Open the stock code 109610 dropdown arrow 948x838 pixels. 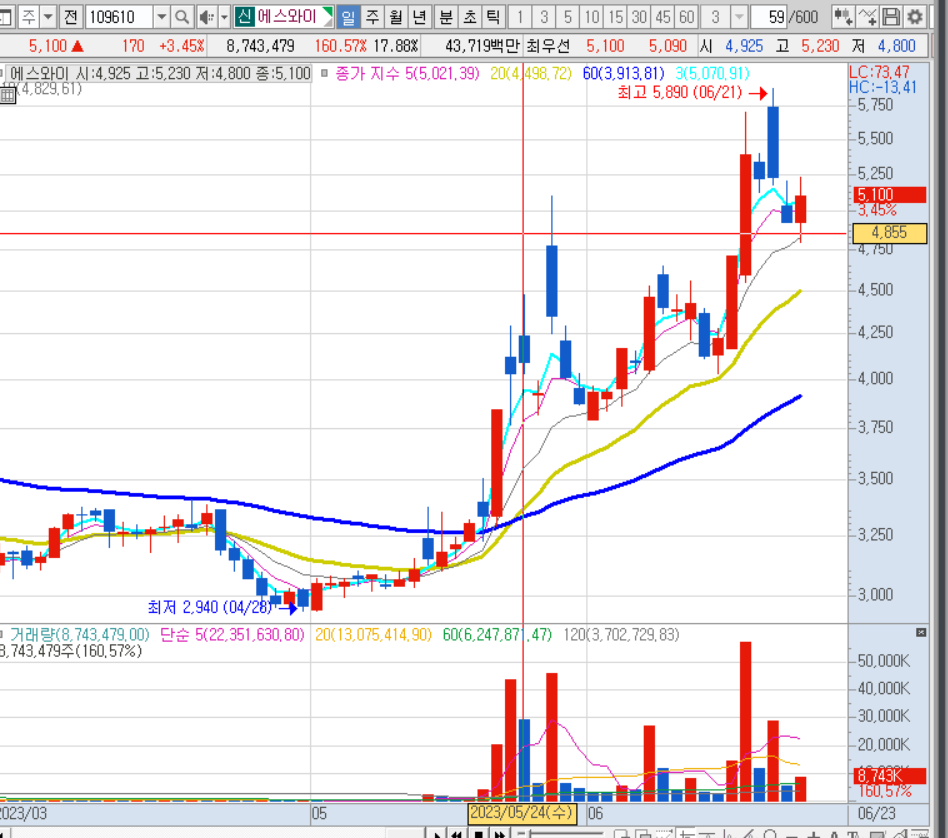pyautogui.click(x=161, y=17)
